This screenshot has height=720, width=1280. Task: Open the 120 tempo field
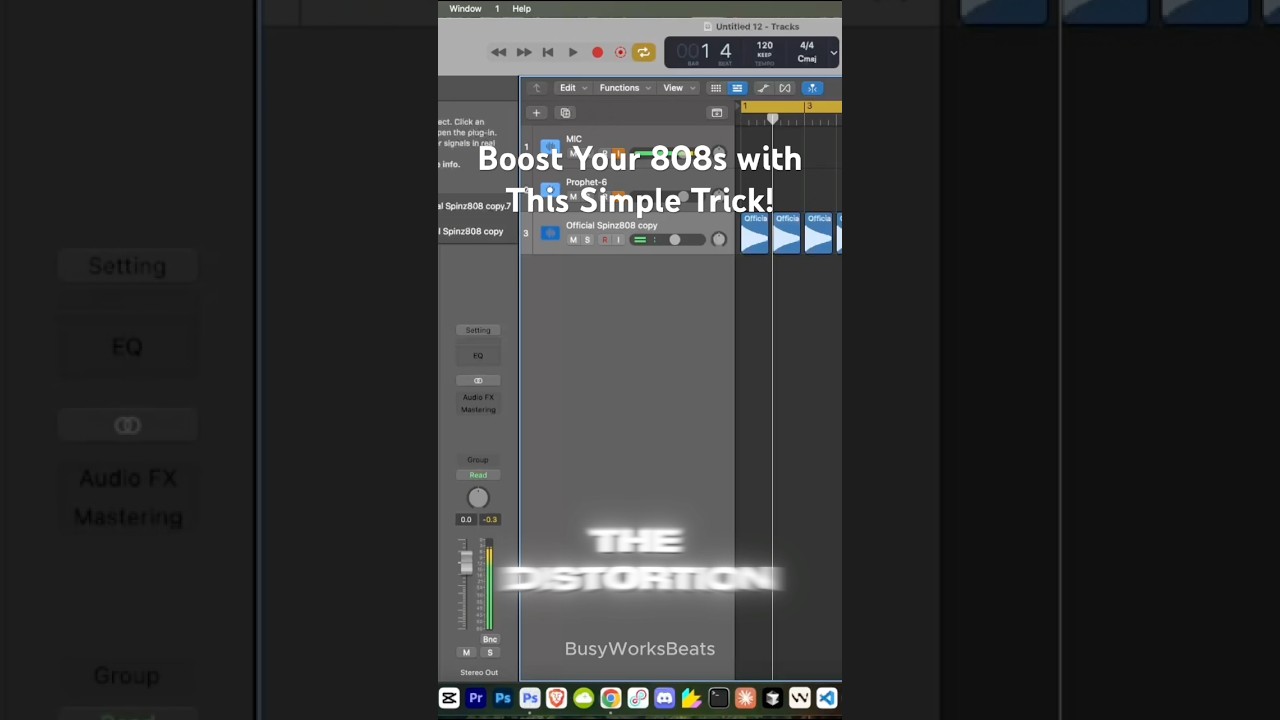pyautogui.click(x=764, y=46)
